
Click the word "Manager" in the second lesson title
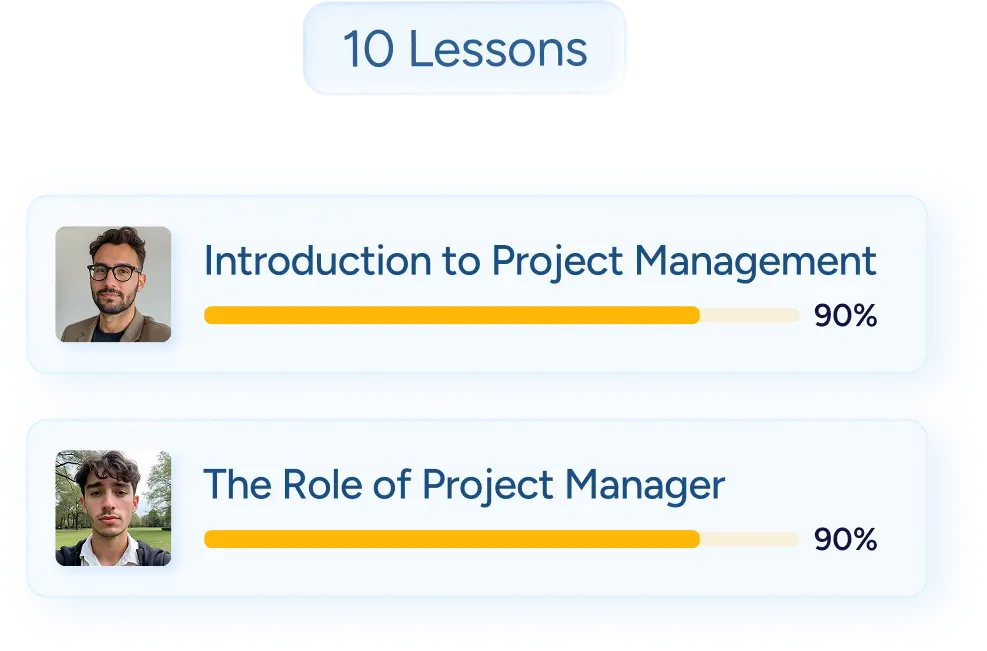coord(644,485)
